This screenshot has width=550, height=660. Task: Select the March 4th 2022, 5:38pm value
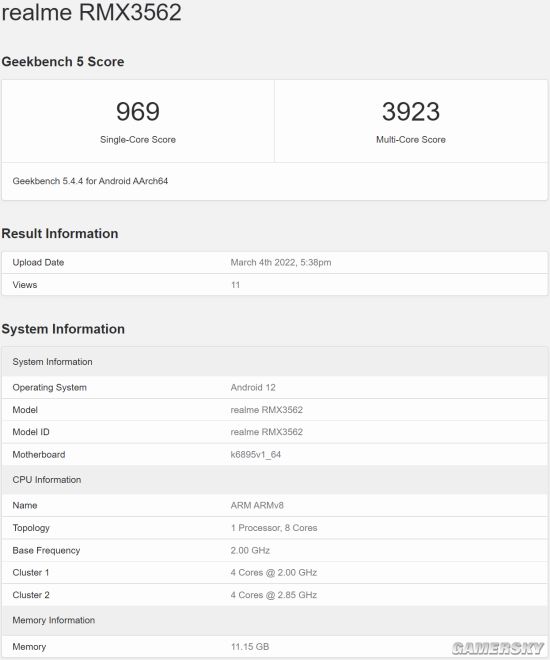(x=281, y=263)
